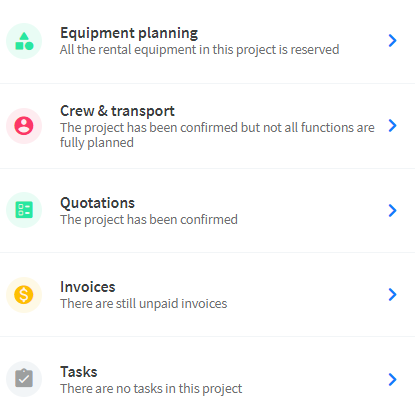The height and width of the screenshot is (415, 415).
Task: Select the Invoices heading
Action: (88, 287)
